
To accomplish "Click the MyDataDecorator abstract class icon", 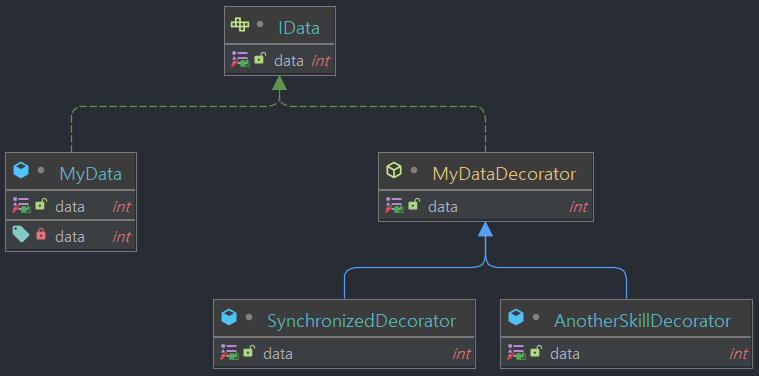I will [x=394, y=170].
